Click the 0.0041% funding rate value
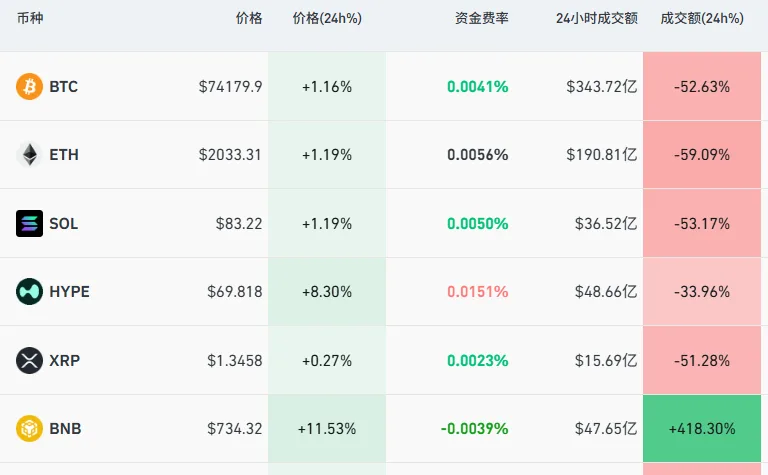768x475 pixels. pos(478,87)
